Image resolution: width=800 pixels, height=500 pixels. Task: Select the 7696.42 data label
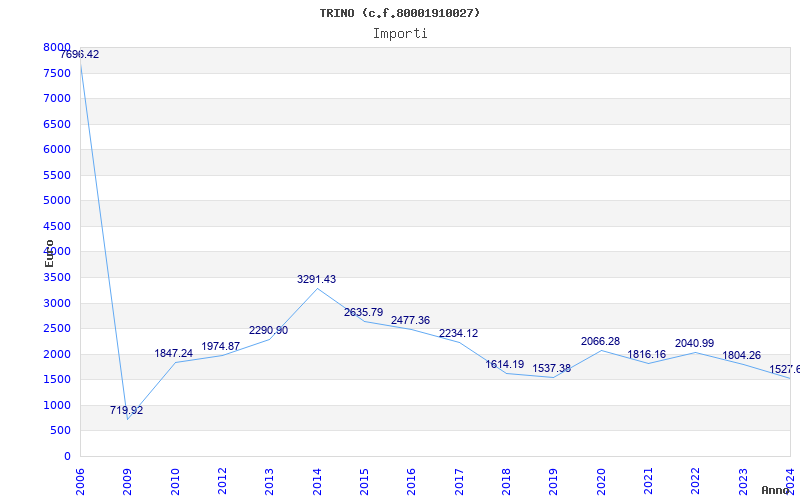(x=80, y=55)
